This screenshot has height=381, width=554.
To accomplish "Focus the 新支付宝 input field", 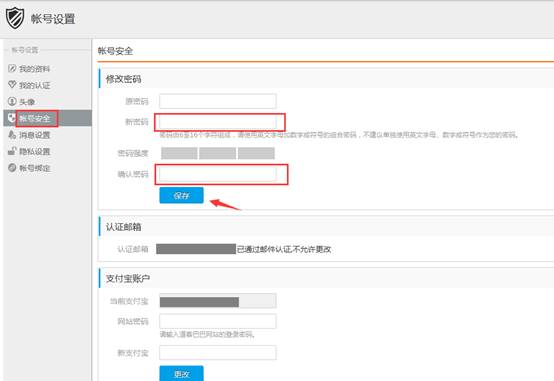I will 218,352.
